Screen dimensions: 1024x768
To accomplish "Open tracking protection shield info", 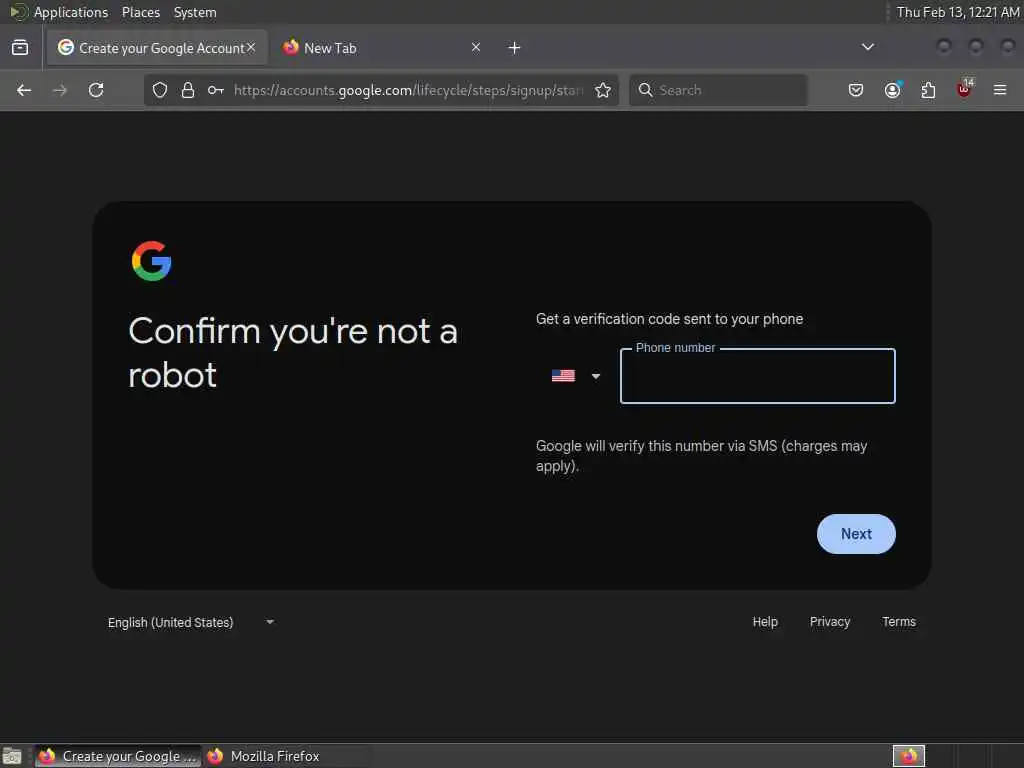I will tap(160, 90).
